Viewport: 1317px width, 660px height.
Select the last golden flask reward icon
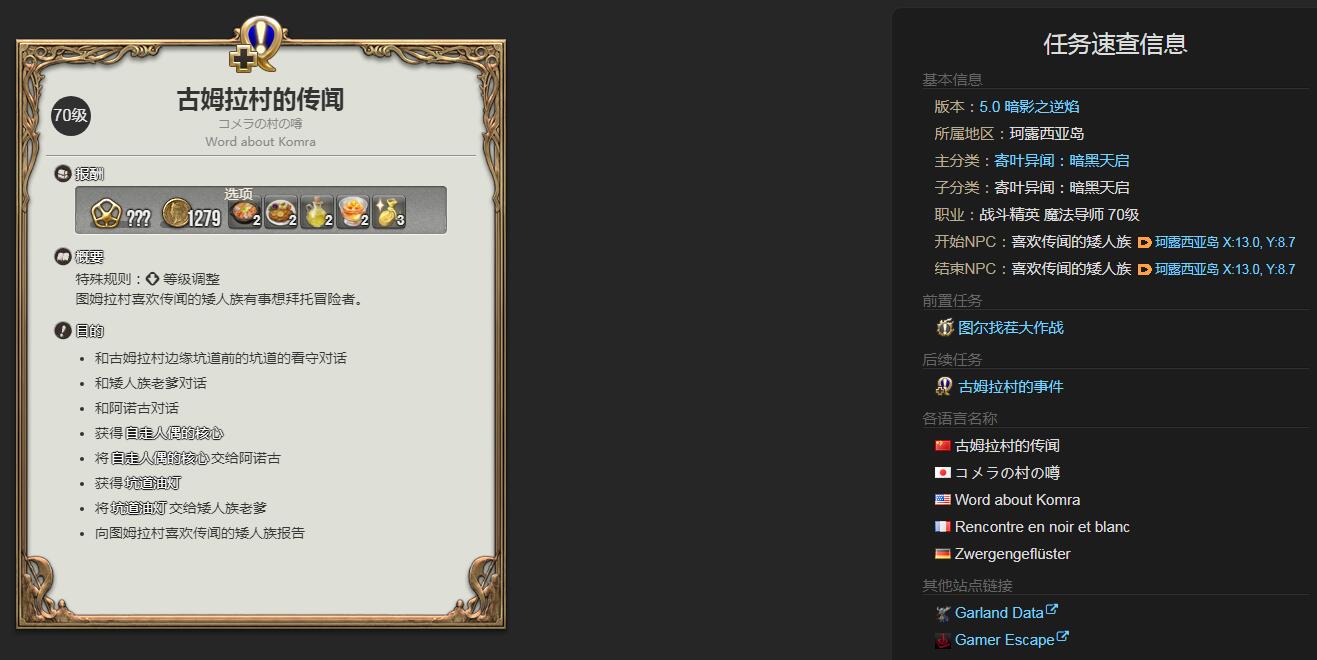[389, 211]
